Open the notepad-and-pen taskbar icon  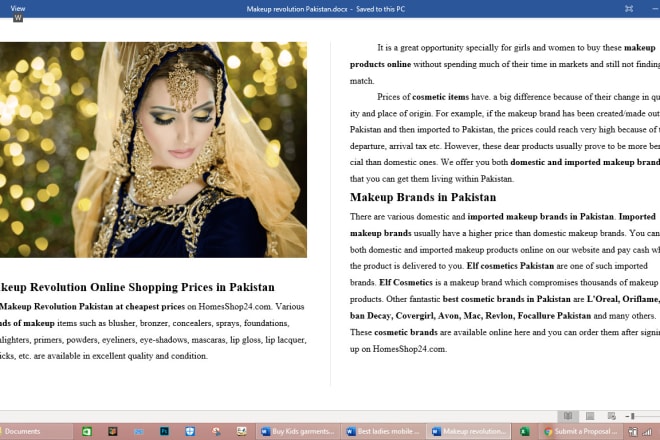[x=242, y=432]
